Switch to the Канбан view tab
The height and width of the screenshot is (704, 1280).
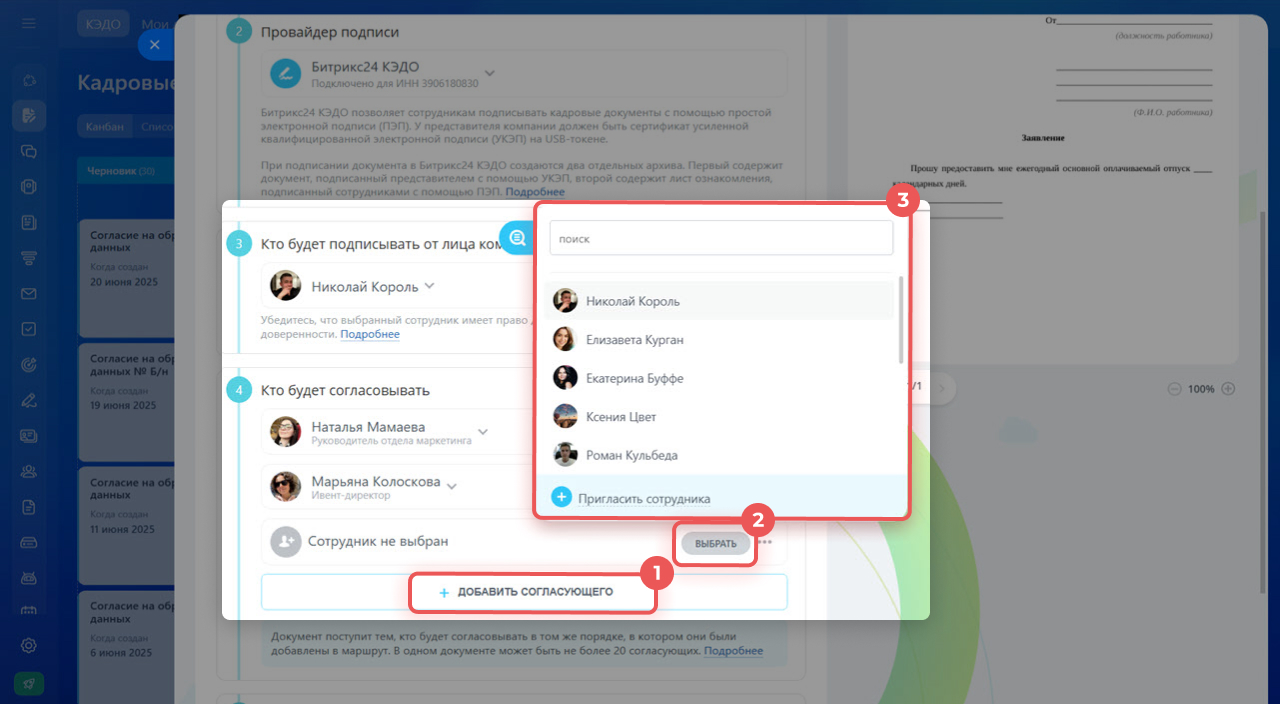tap(105, 127)
